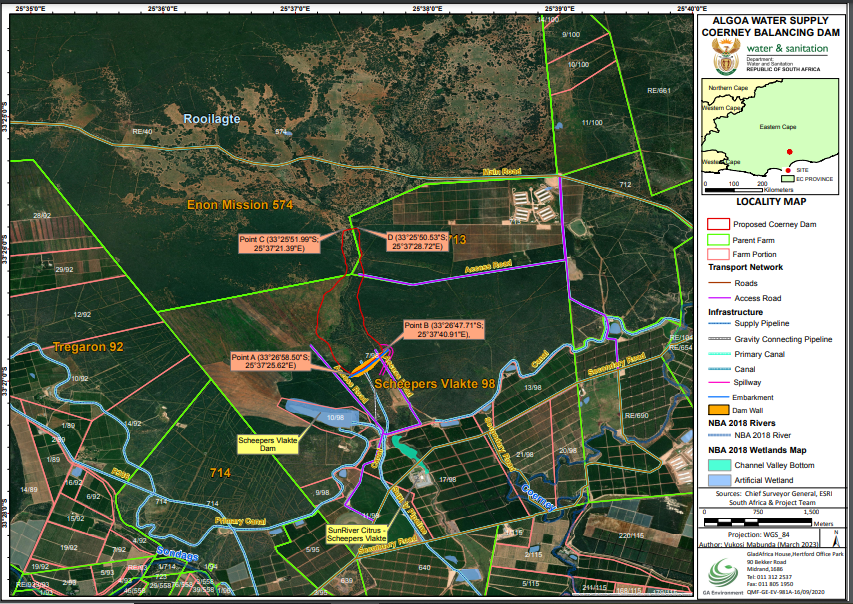The width and height of the screenshot is (853, 604).
Task: Click the red Proposed Coerney Dam legend box
Action: click(x=718, y=224)
